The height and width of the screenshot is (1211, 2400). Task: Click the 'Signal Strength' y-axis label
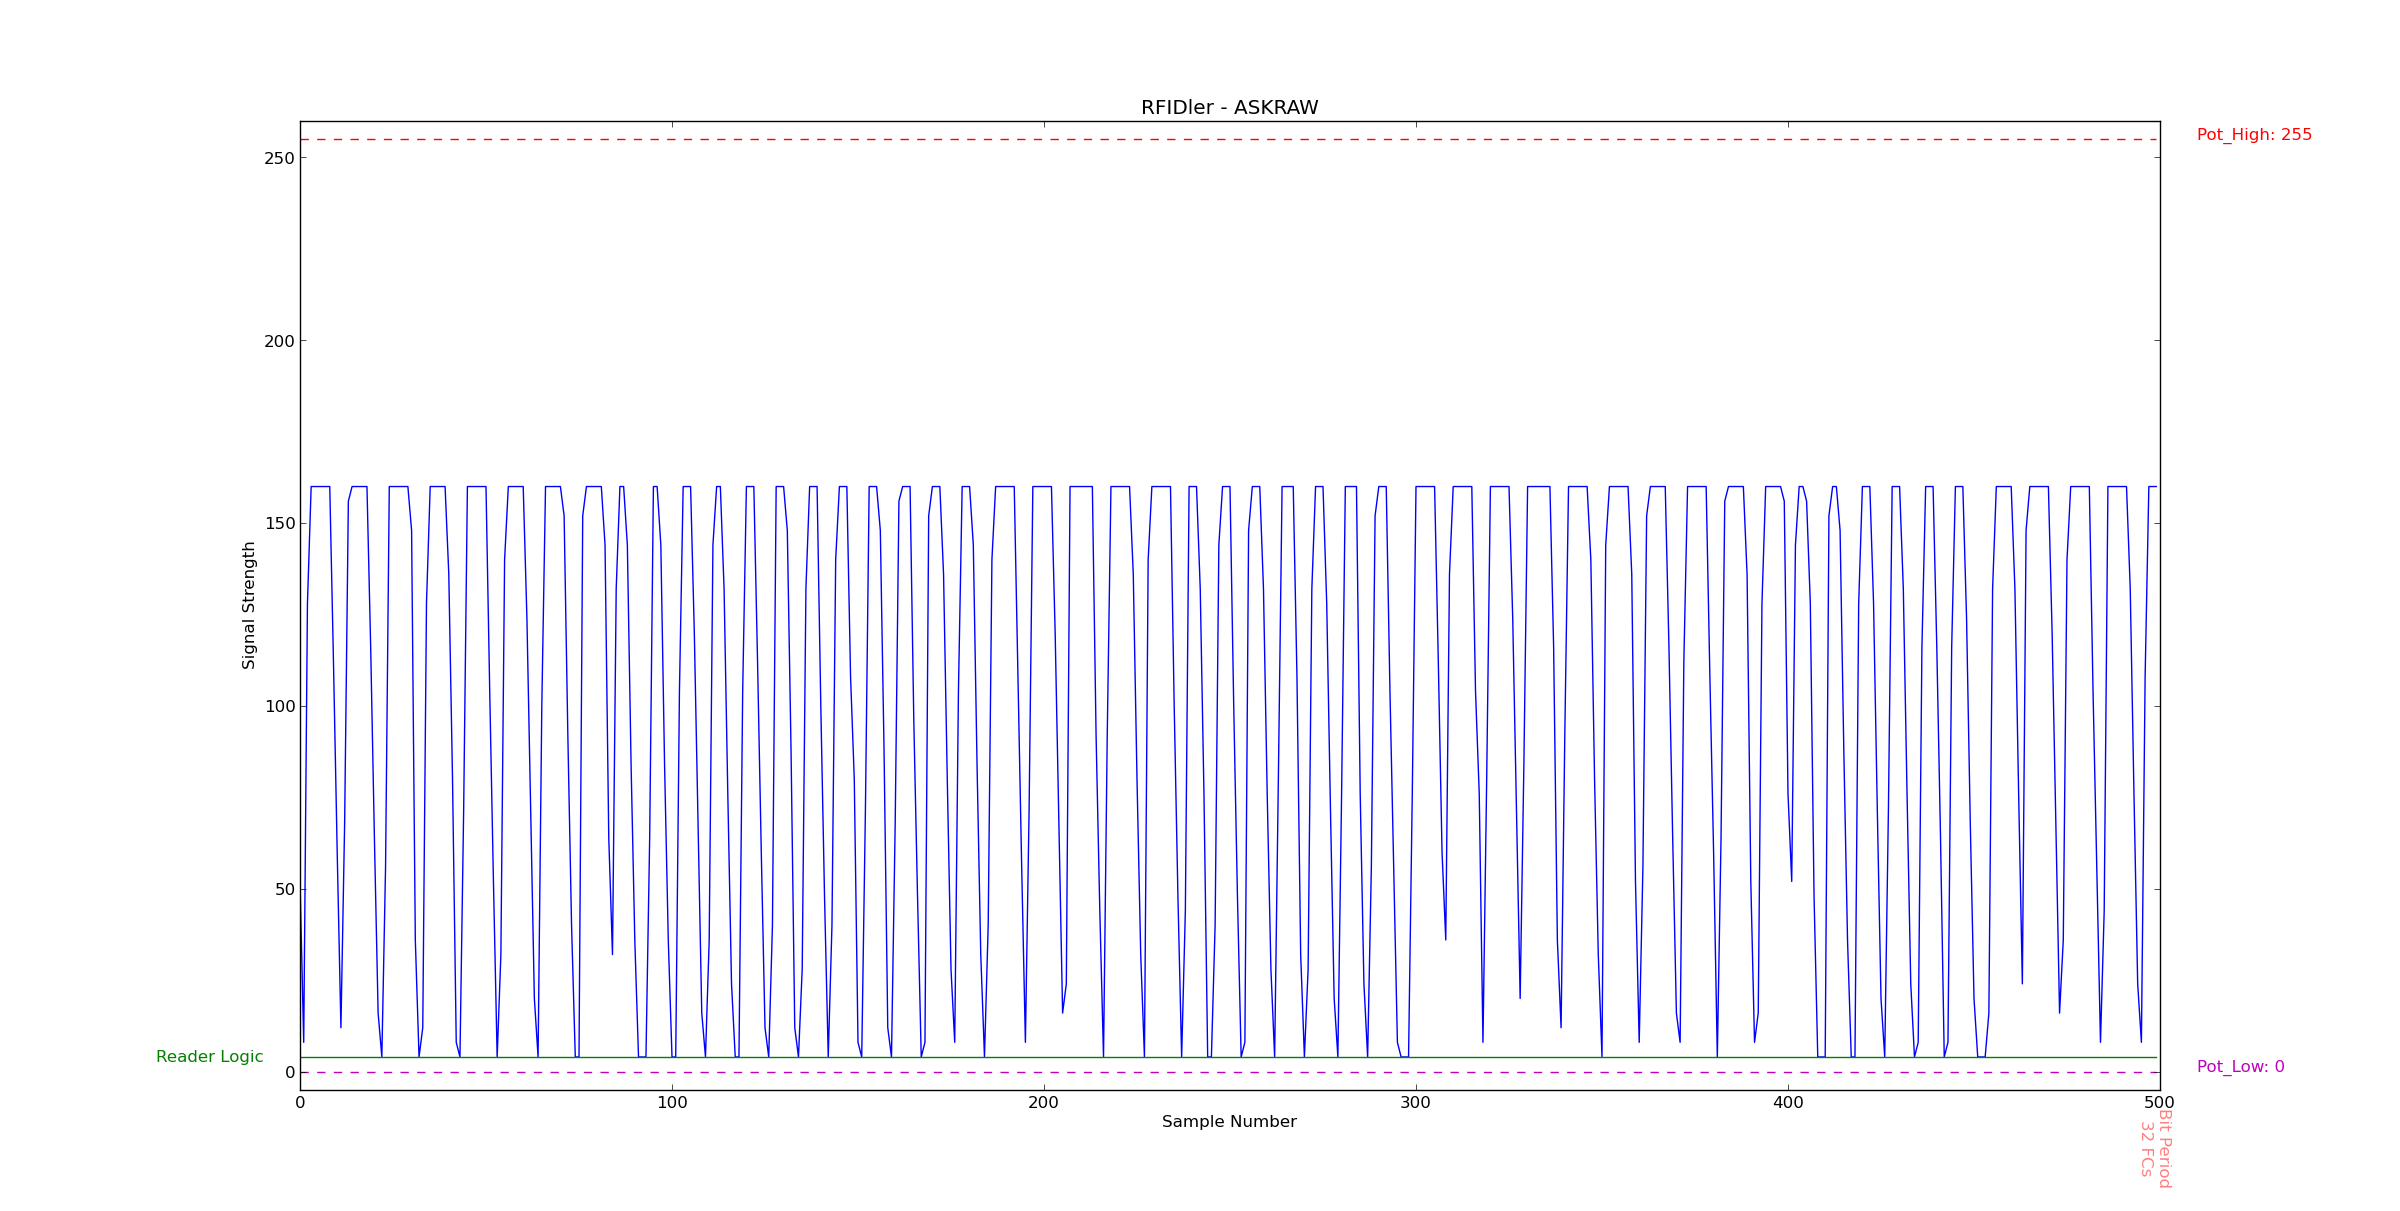249,605
